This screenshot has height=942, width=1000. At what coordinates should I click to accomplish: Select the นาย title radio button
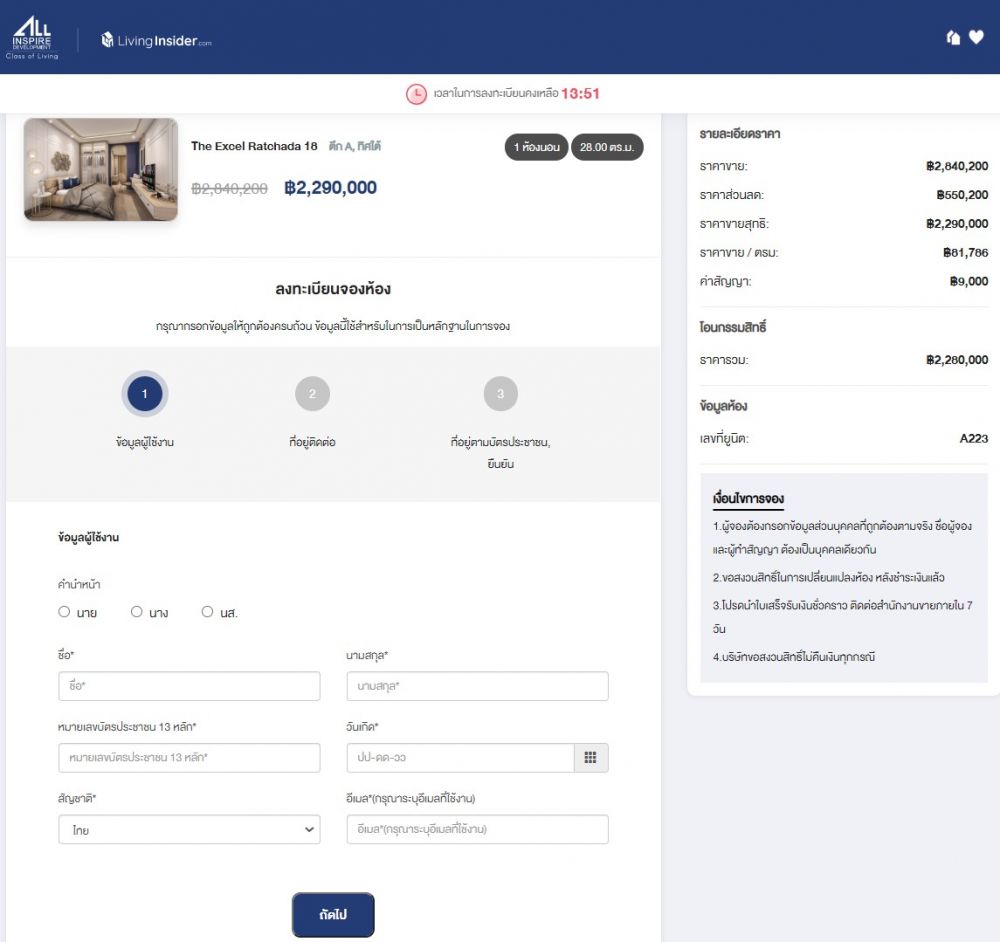click(64, 612)
